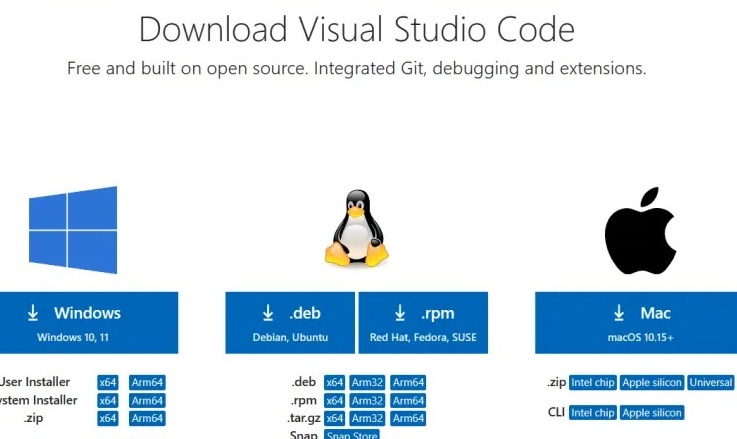Click the 'Free and built on open source' subtitle

pos(357,69)
